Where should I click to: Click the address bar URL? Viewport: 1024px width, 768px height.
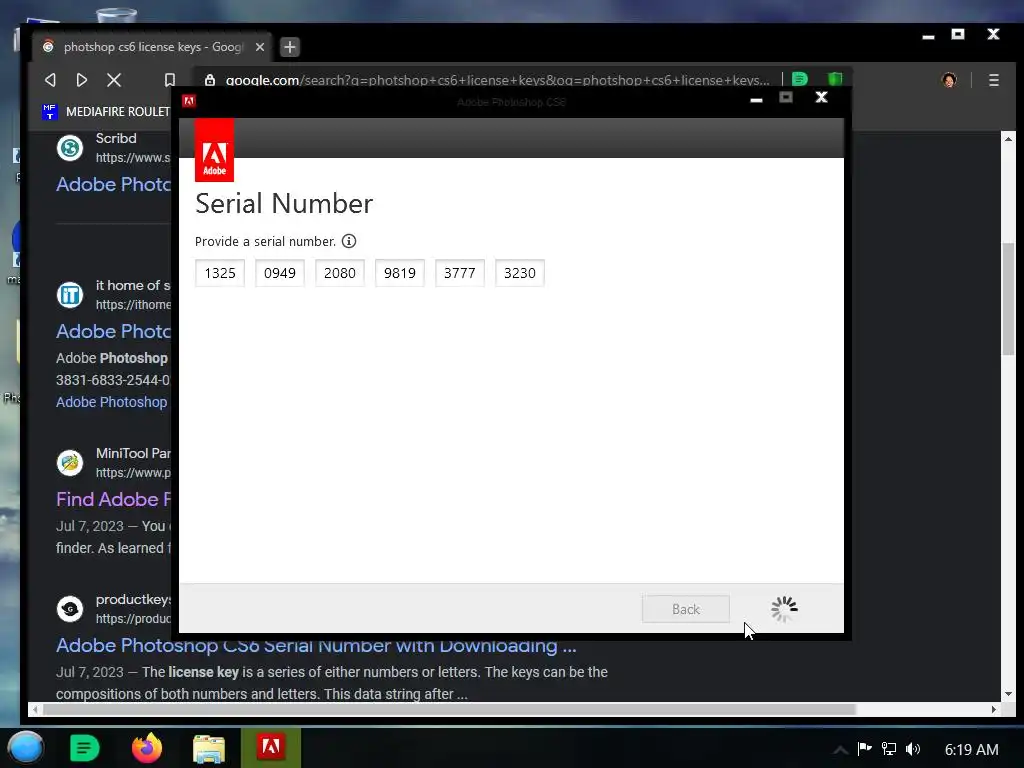pos(497,80)
